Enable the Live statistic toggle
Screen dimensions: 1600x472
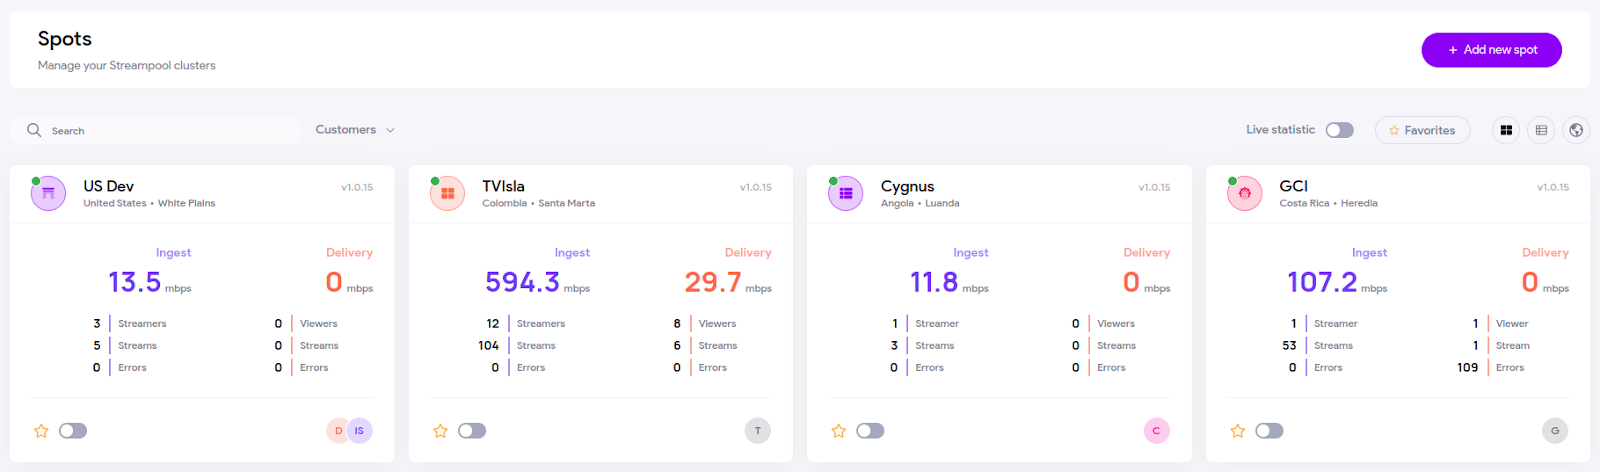click(1339, 130)
